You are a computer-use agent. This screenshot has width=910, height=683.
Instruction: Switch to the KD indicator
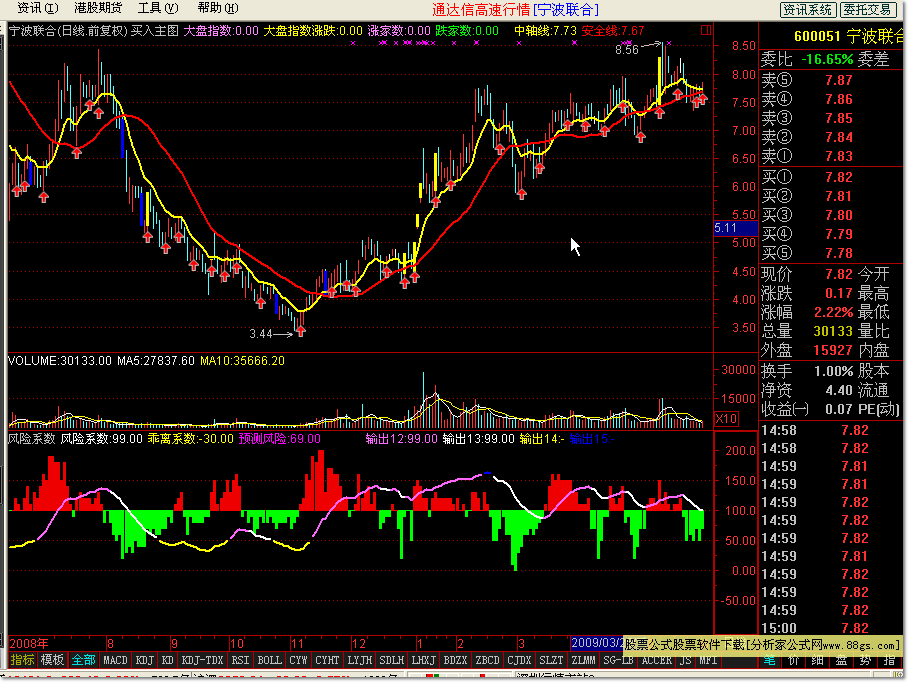click(x=168, y=660)
